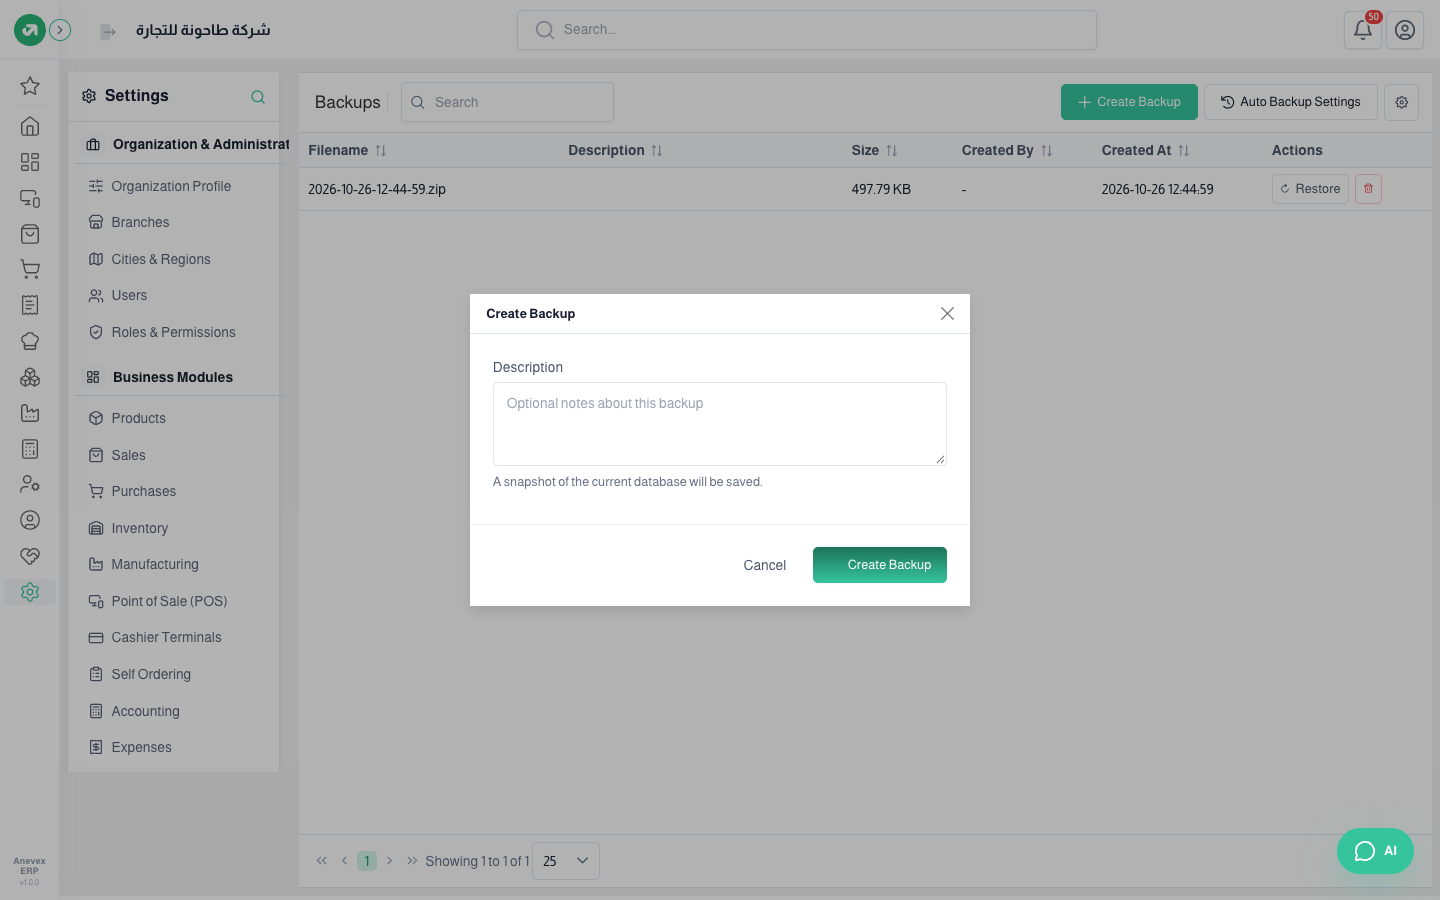Open Roles & Permissions settings
1440x900 pixels.
tap(174, 332)
